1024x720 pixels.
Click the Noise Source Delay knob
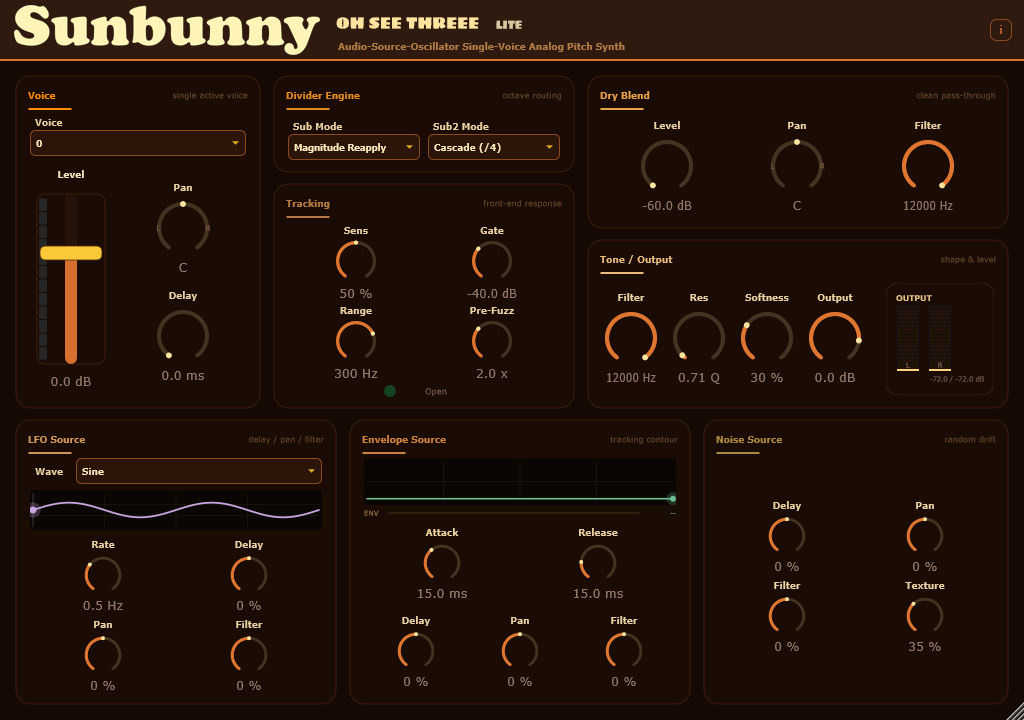(x=787, y=536)
